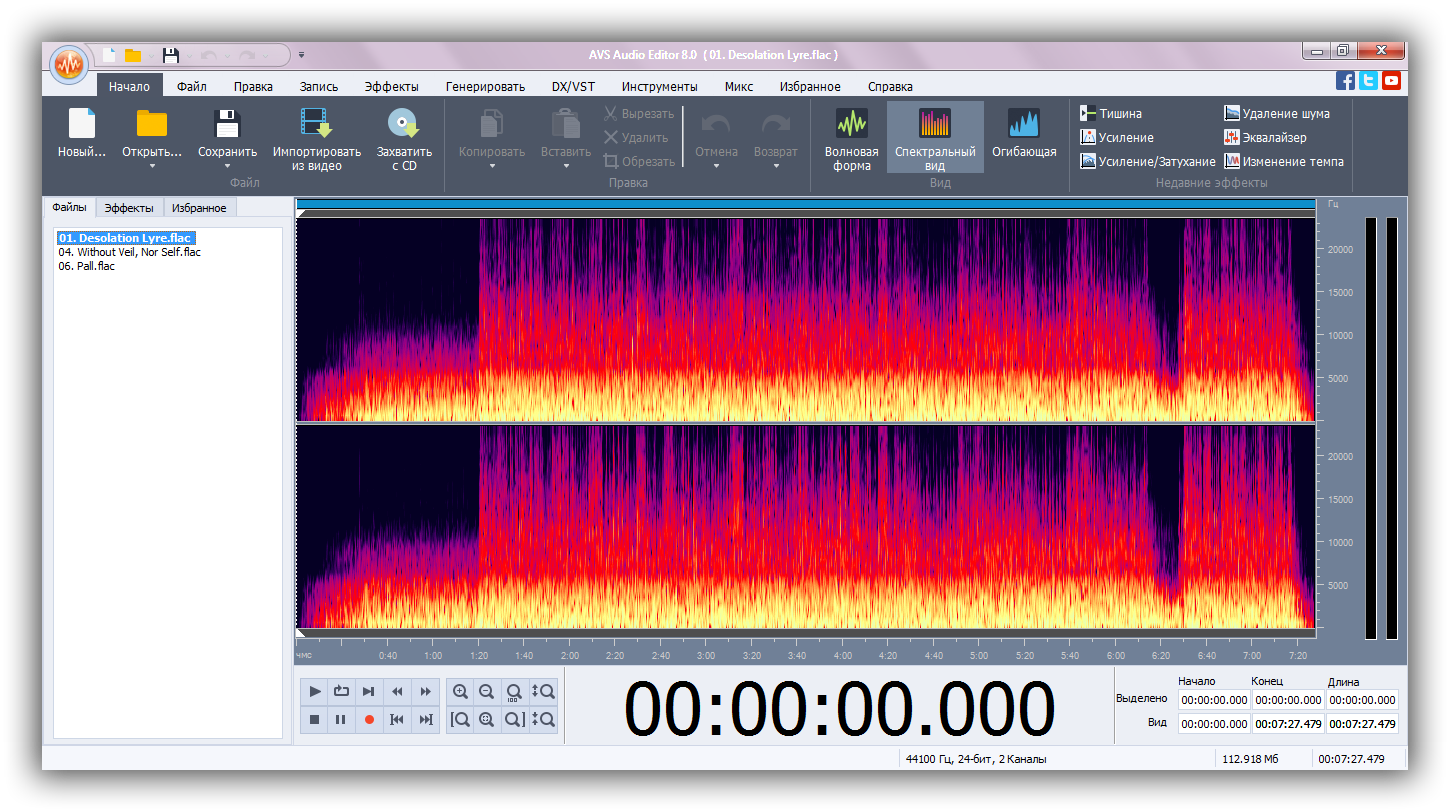
Task: Expand the Сохранить dropdown arrow
Action: (x=227, y=166)
